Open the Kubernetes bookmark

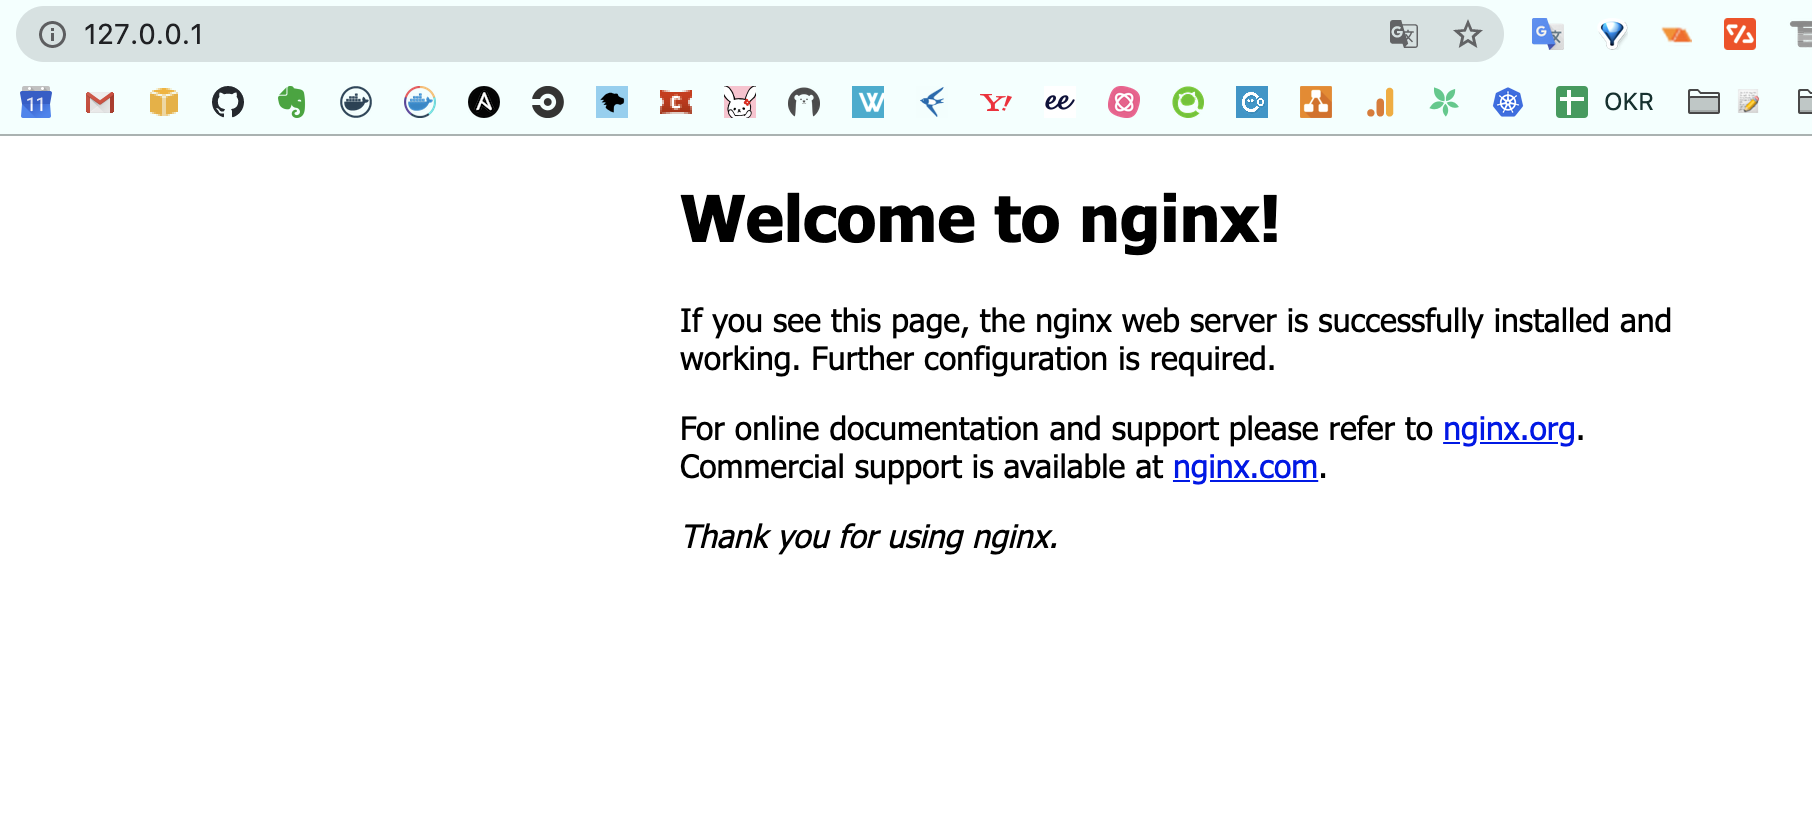click(x=1508, y=102)
